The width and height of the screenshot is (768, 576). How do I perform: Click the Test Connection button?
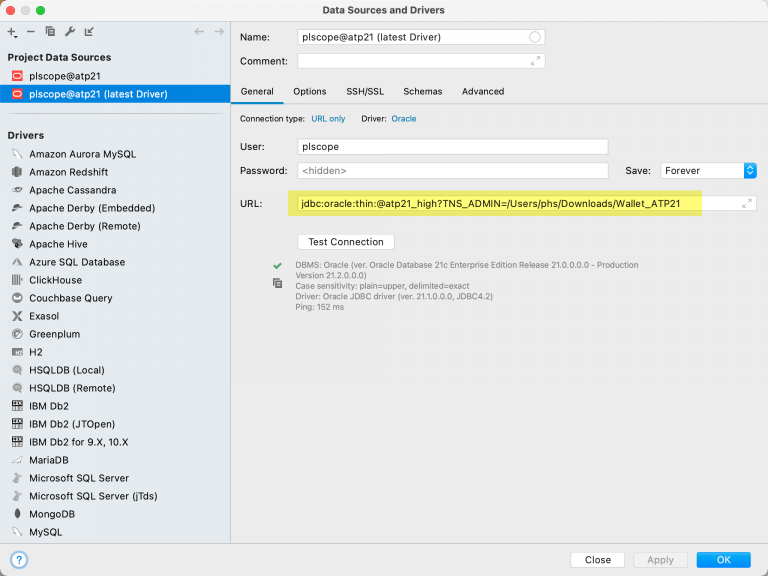pyautogui.click(x=346, y=242)
